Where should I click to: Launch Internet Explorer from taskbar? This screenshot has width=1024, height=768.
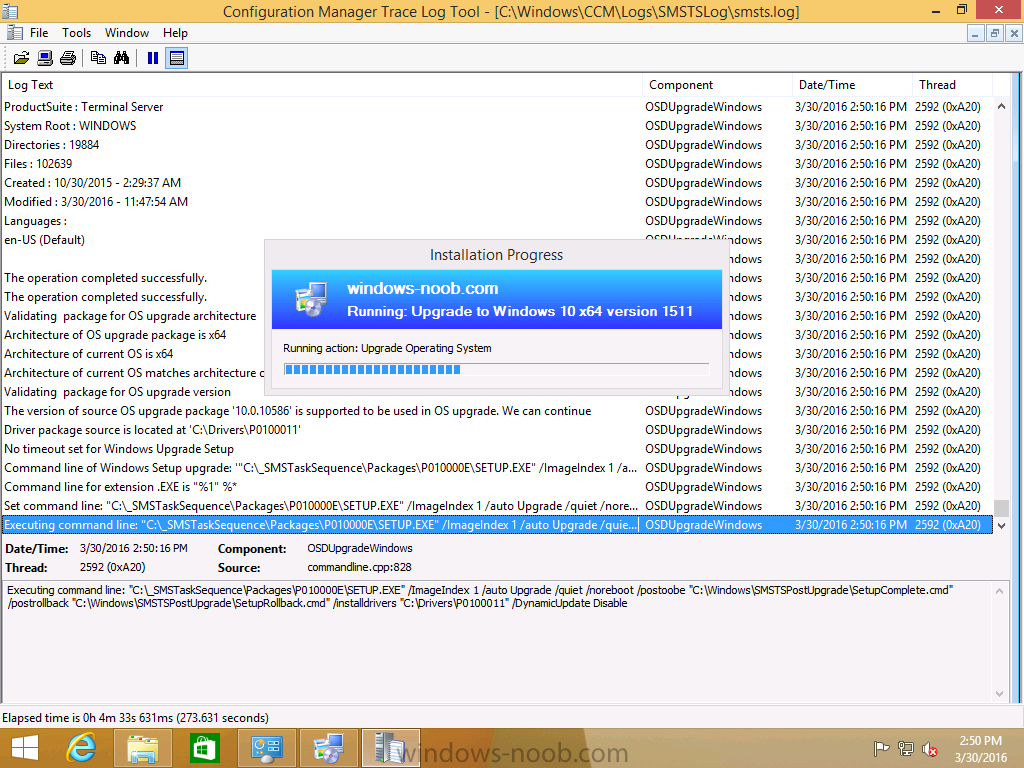[82, 748]
